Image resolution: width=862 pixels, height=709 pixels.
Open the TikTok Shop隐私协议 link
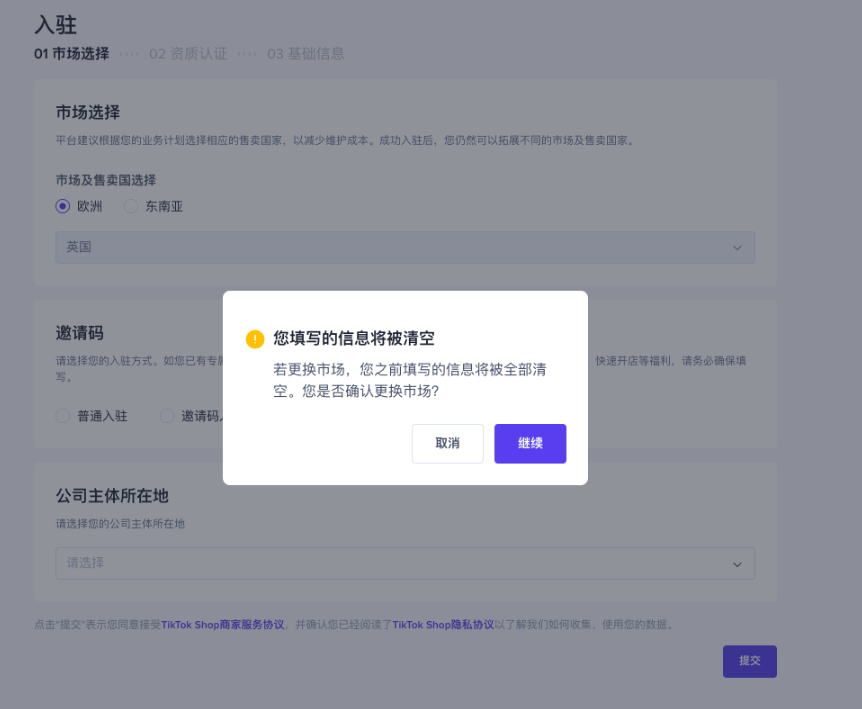[x=442, y=625]
